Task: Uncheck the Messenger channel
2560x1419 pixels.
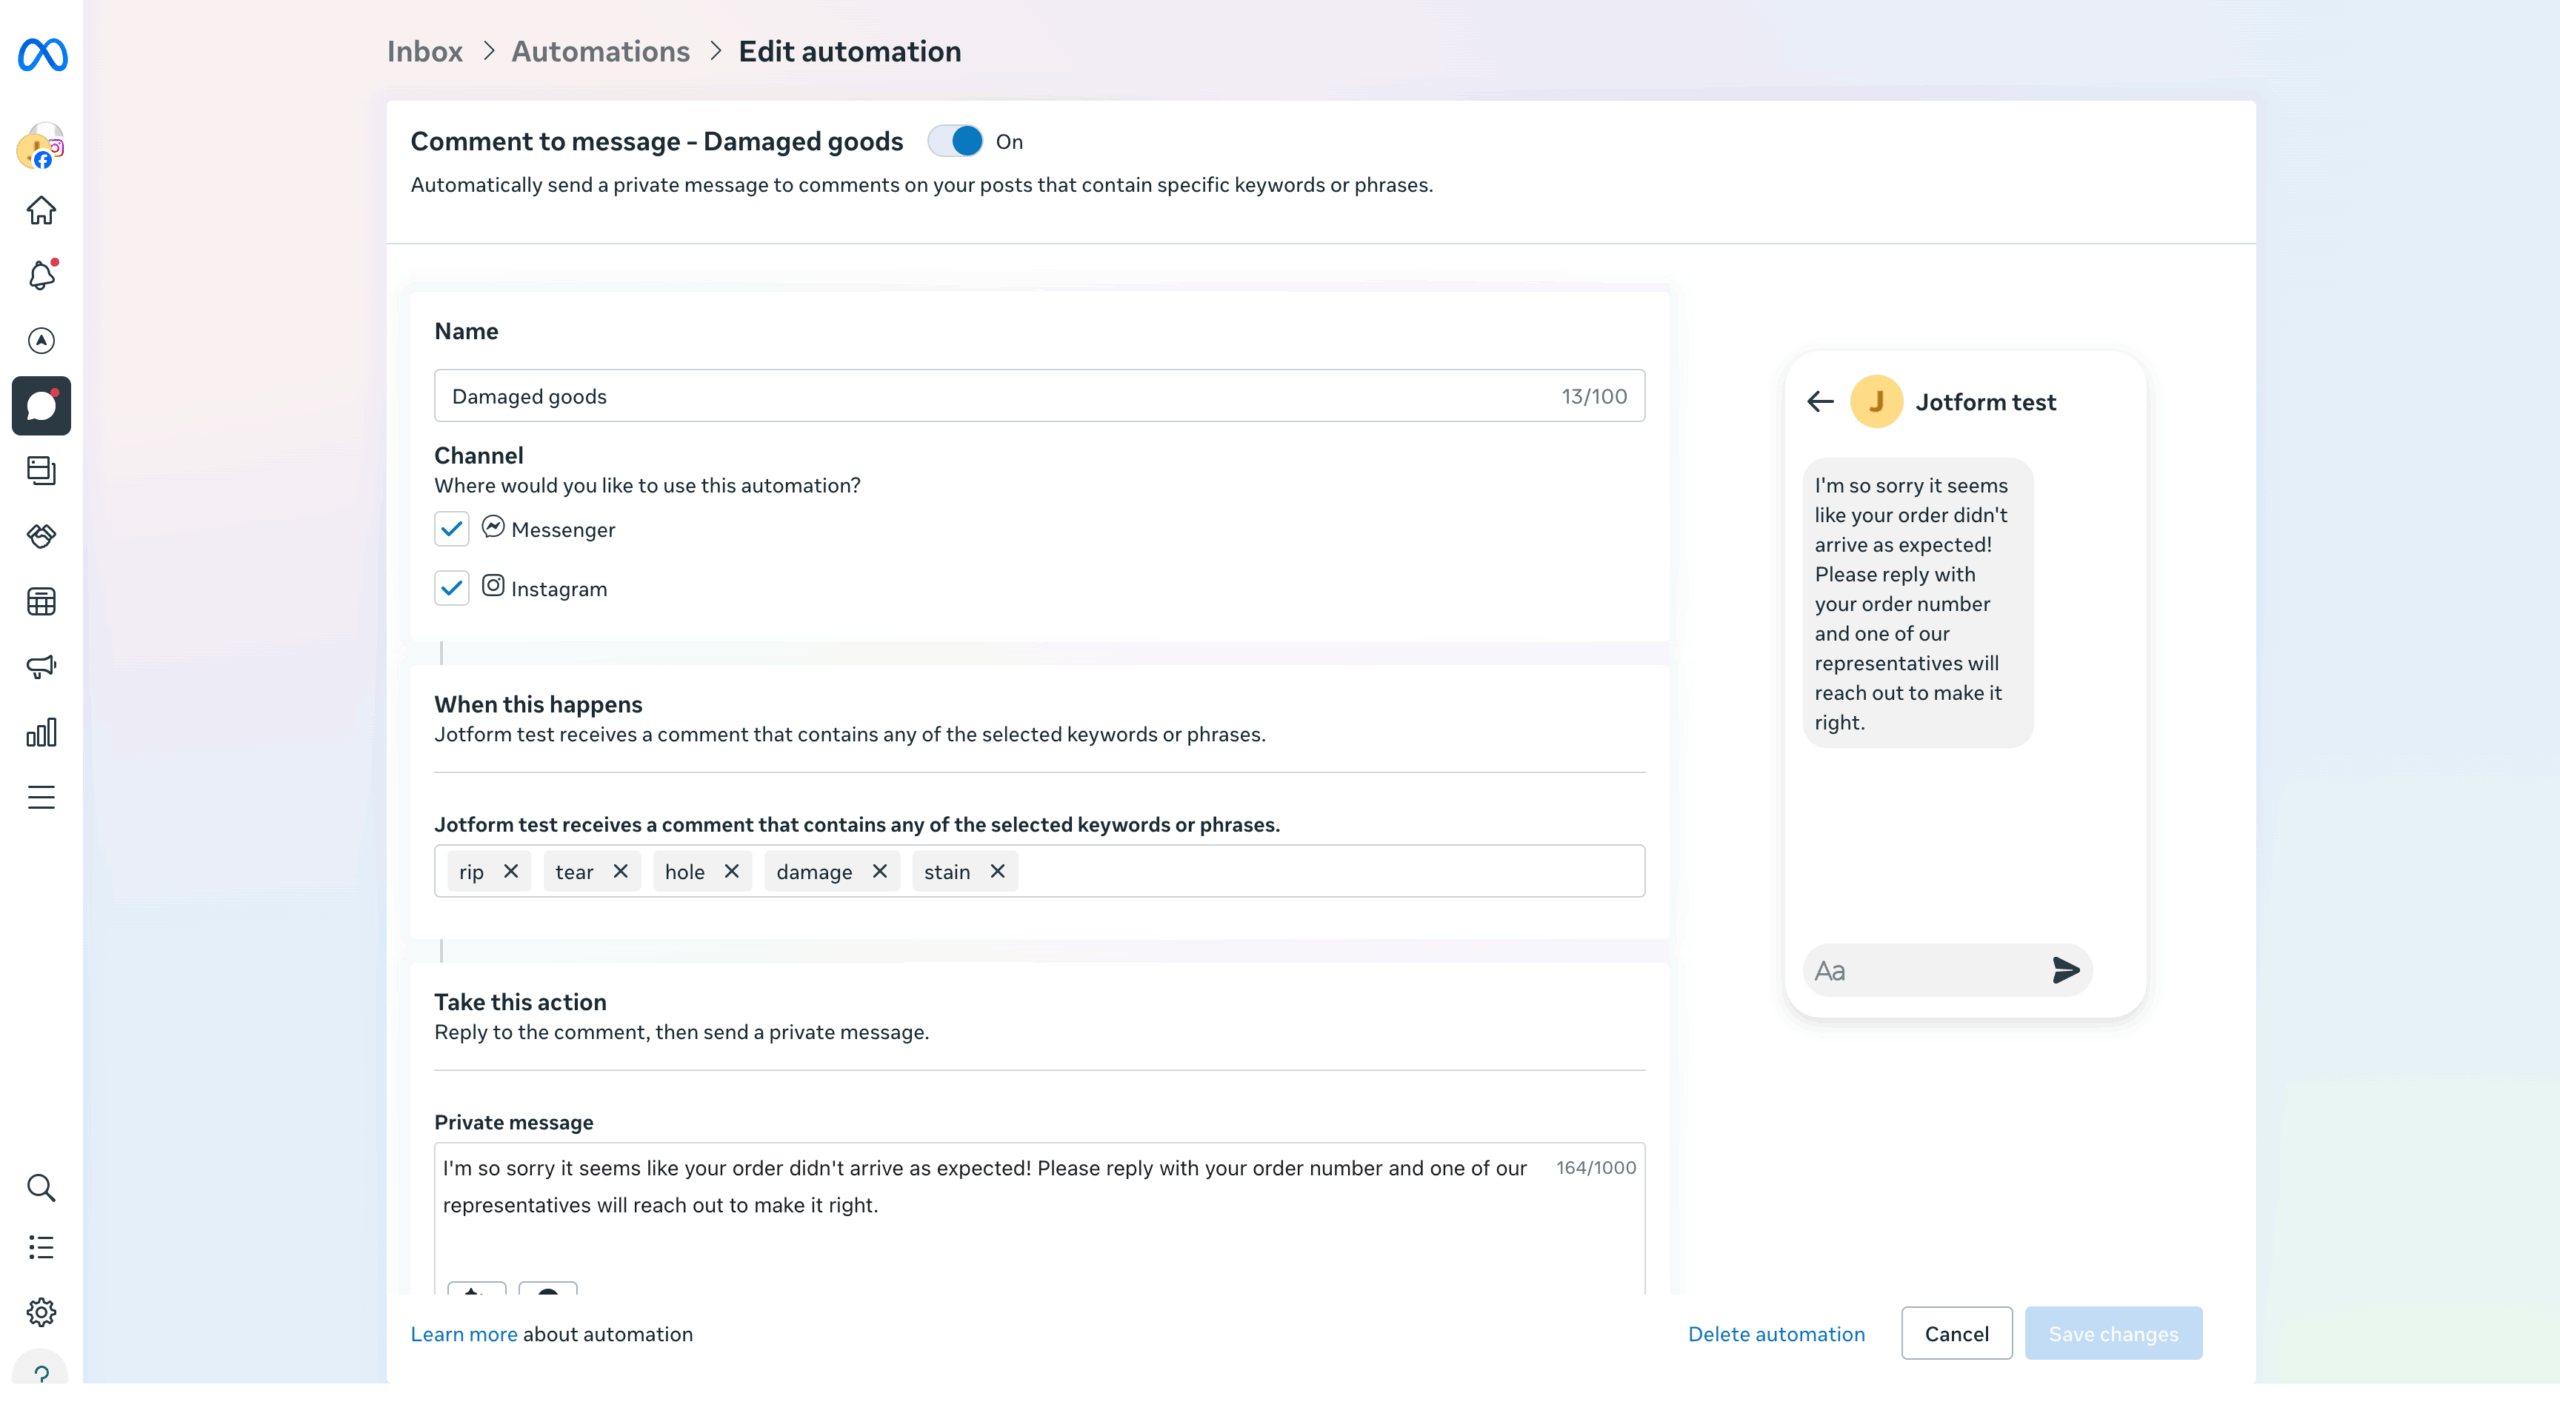Action: (451, 529)
